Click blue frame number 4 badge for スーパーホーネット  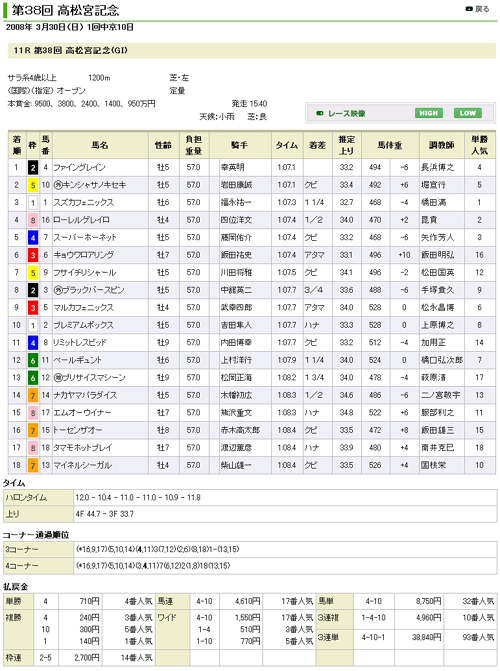point(33,238)
